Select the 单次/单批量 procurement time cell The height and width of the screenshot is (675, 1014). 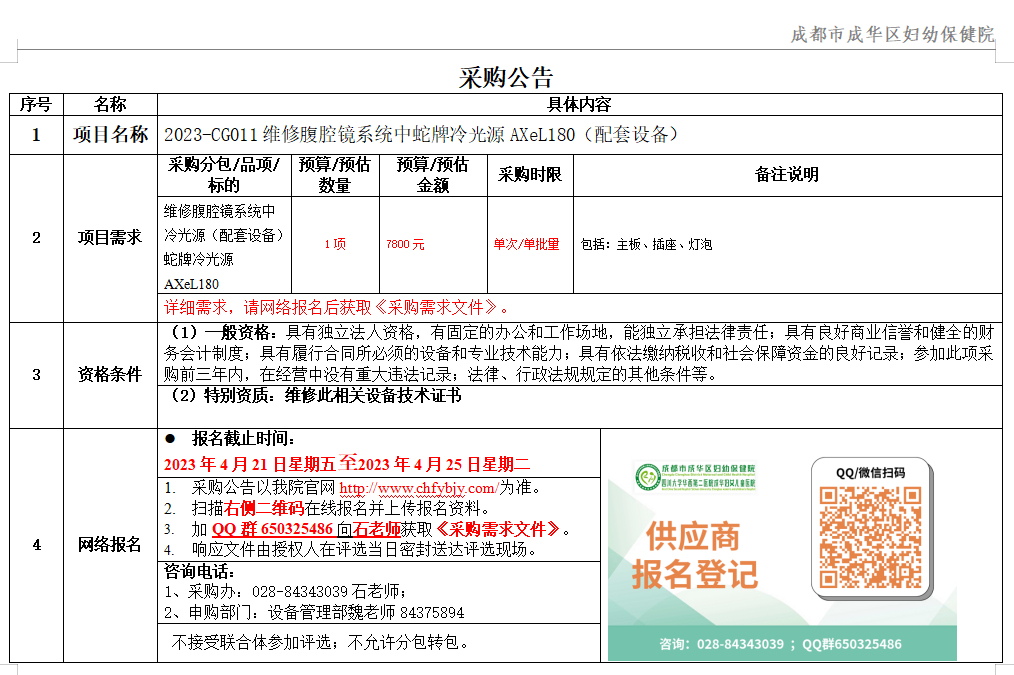pos(528,241)
